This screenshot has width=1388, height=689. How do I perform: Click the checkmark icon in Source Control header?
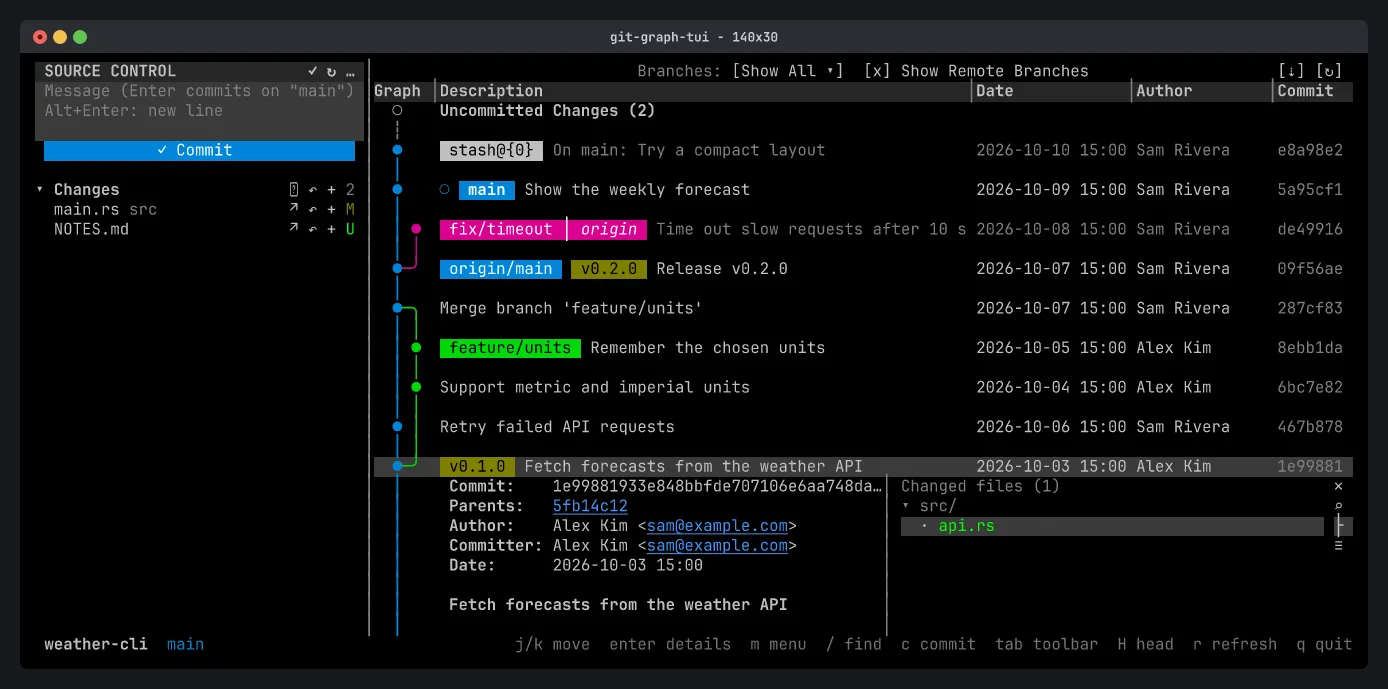click(x=312, y=71)
